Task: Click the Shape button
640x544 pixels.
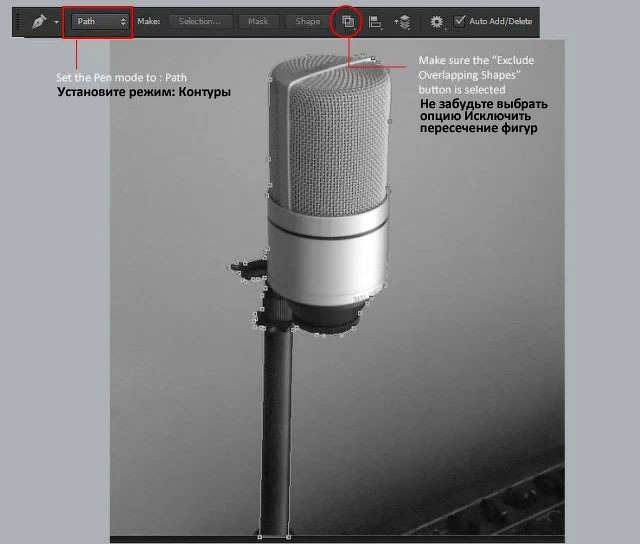Action: [307, 21]
